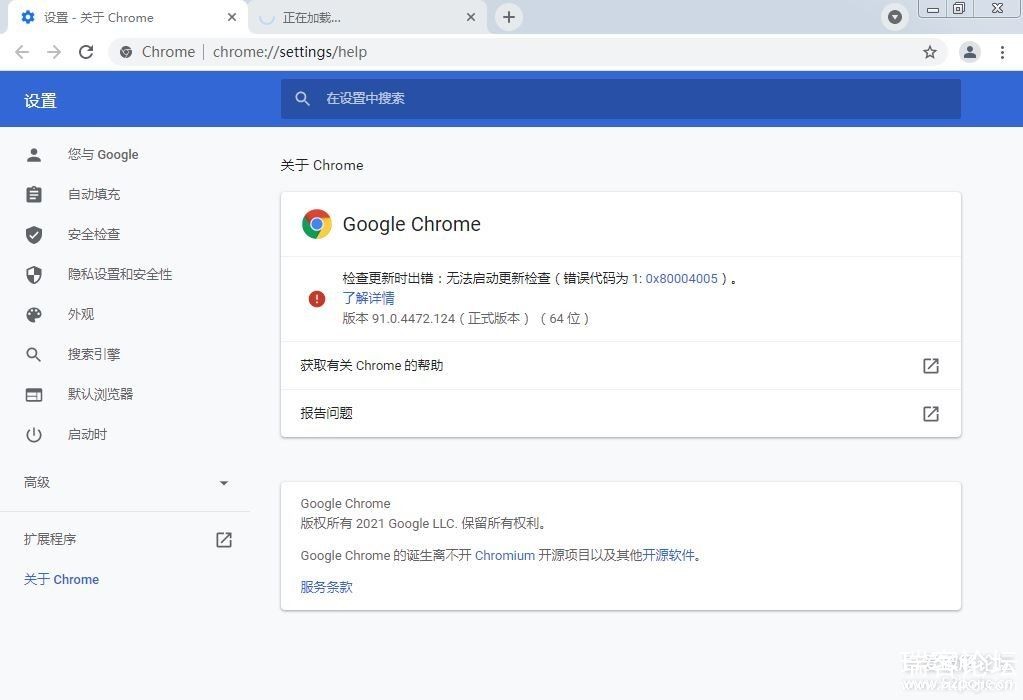Click the magnifier icon for 搜索引擎
The image size is (1023, 700).
[34, 355]
